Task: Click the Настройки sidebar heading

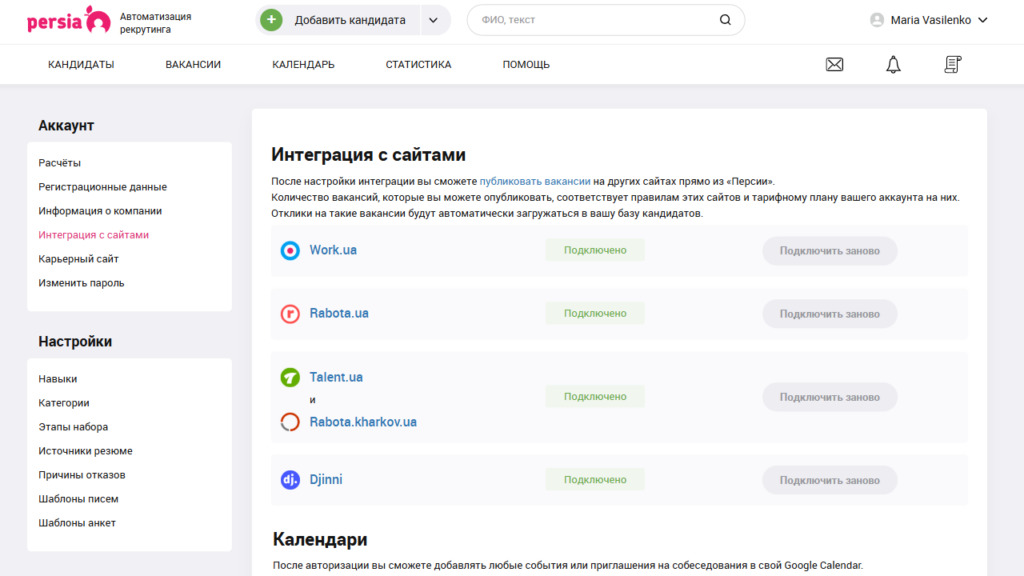Action: (75, 342)
